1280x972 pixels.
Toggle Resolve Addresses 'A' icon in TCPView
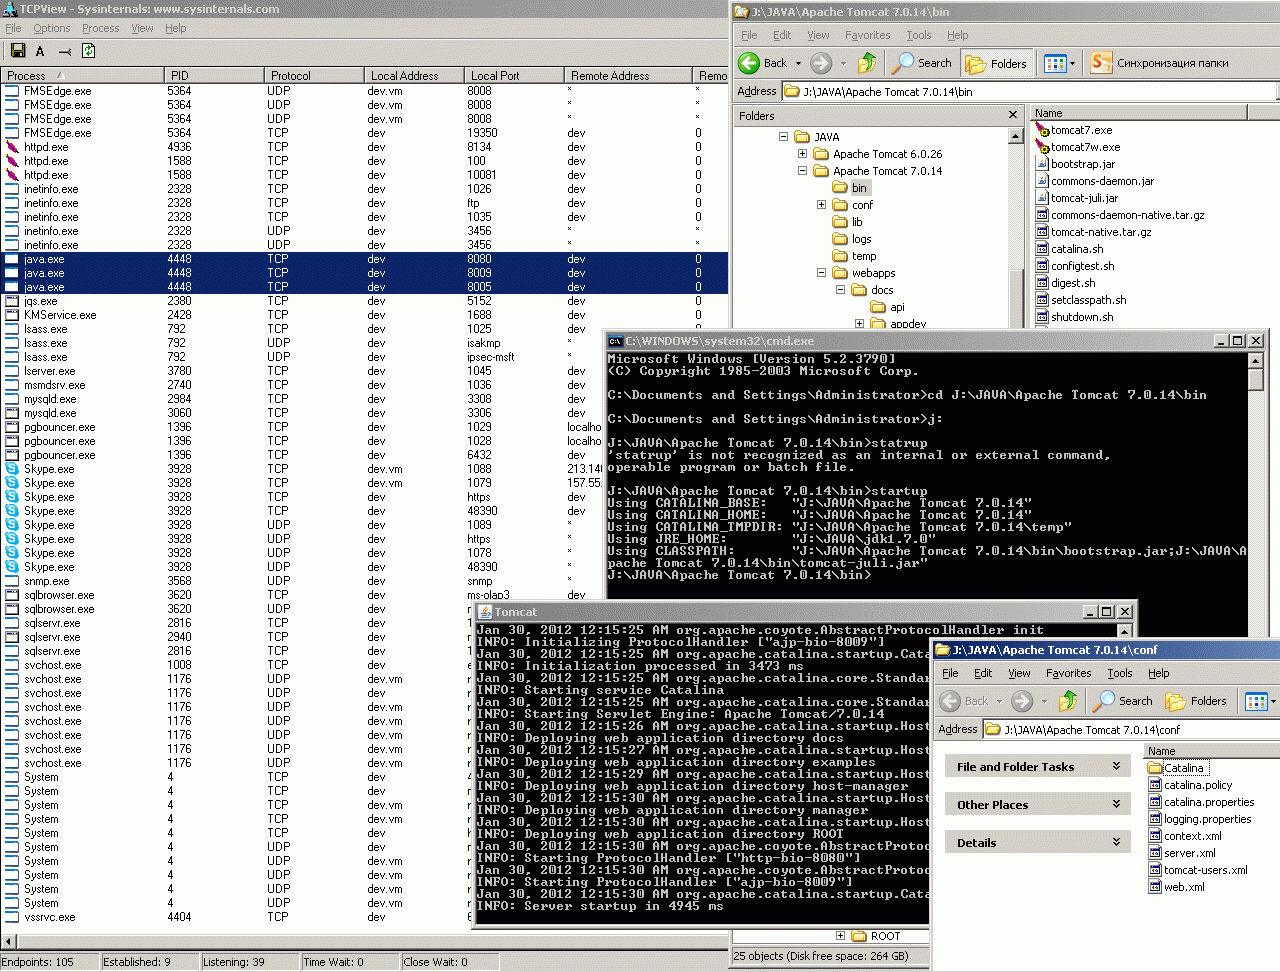[40, 51]
